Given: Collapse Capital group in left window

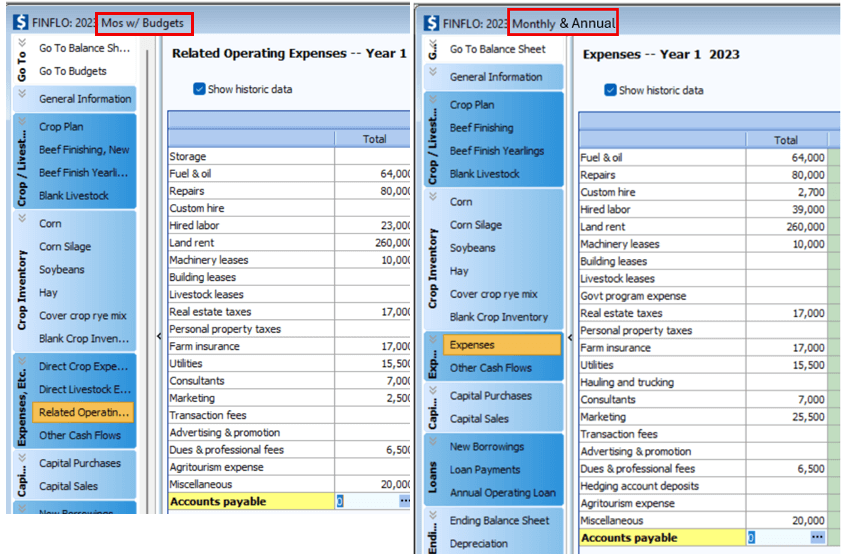Looking at the screenshot, I should [x=22, y=458].
